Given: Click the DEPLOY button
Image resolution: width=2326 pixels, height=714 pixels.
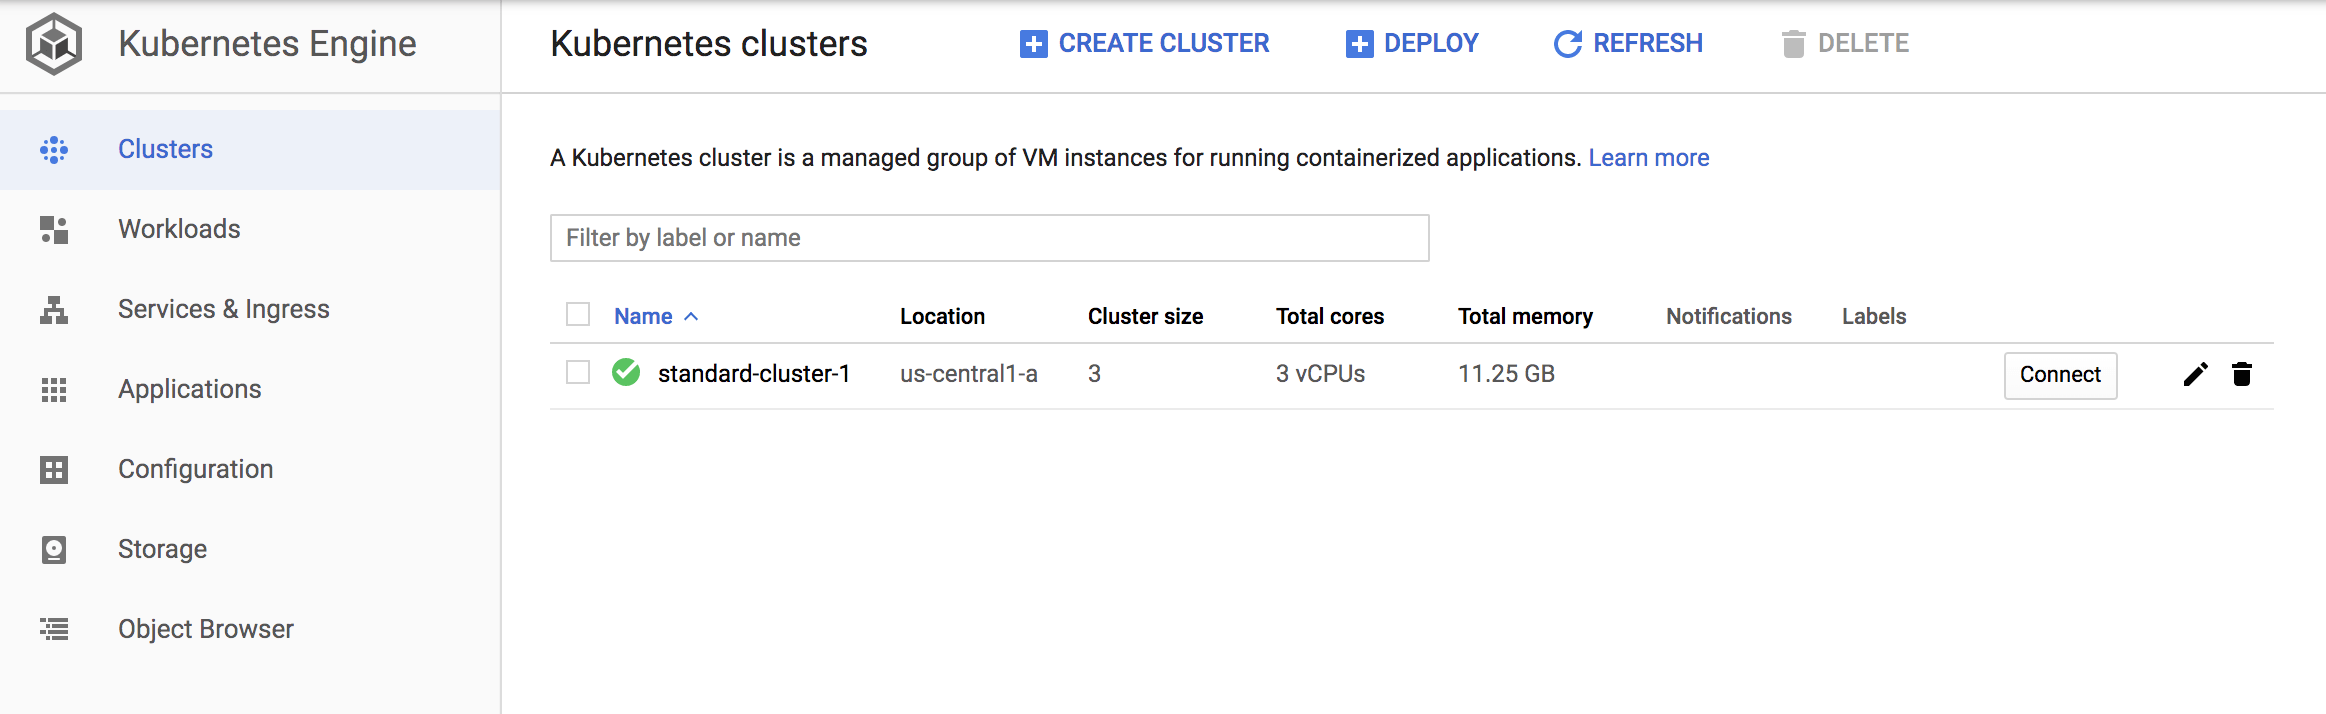Looking at the screenshot, I should [1411, 43].
